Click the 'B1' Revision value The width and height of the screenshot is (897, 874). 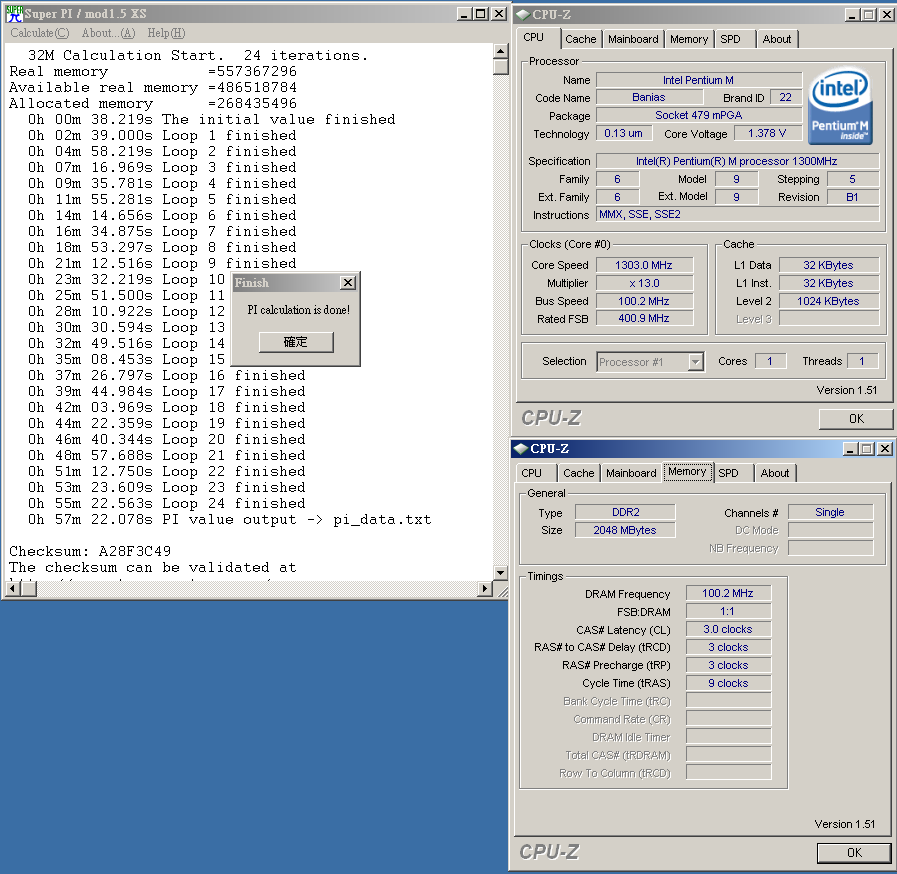tap(852, 197)
